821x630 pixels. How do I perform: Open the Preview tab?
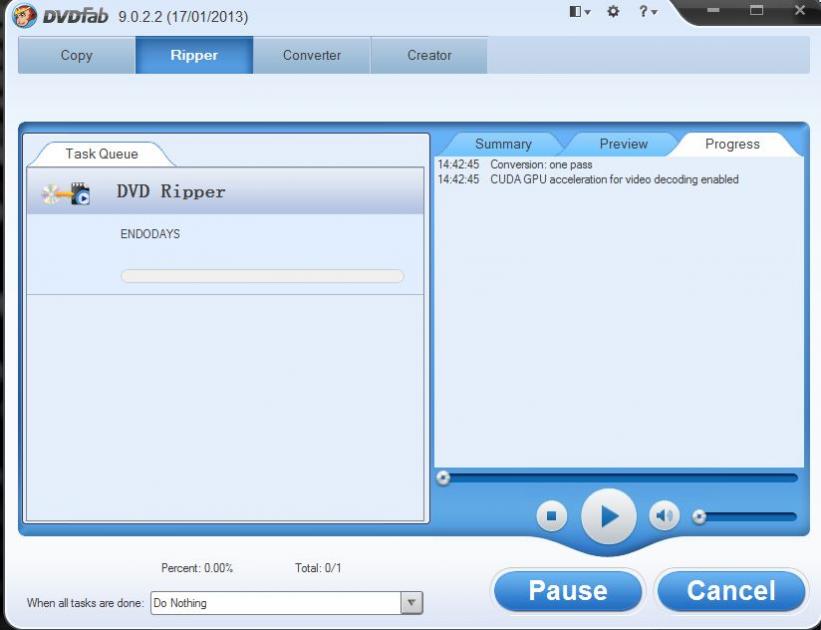point(623,144)
